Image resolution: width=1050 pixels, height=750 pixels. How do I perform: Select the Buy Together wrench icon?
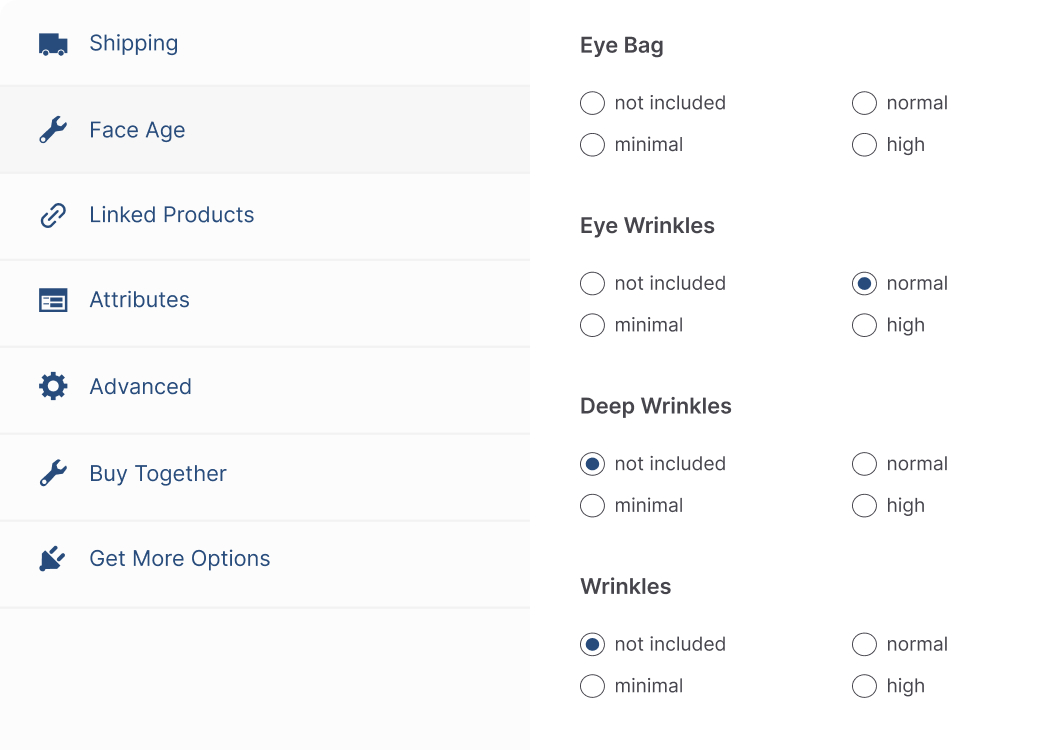52,472
